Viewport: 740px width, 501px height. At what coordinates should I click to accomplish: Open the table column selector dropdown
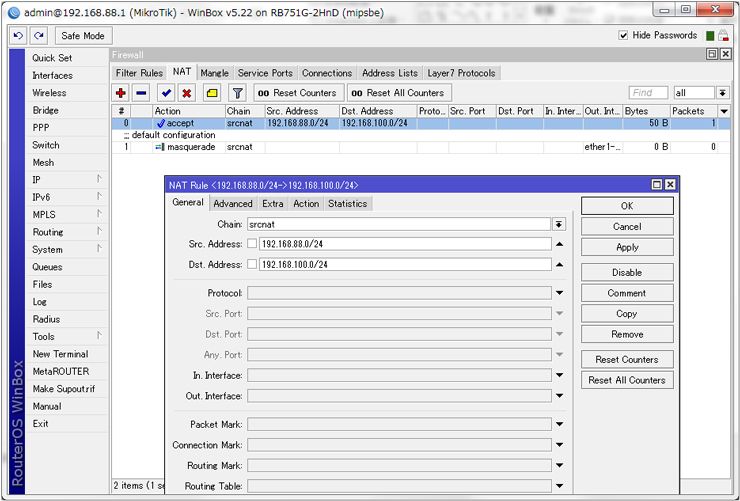(x=724, y=111)
